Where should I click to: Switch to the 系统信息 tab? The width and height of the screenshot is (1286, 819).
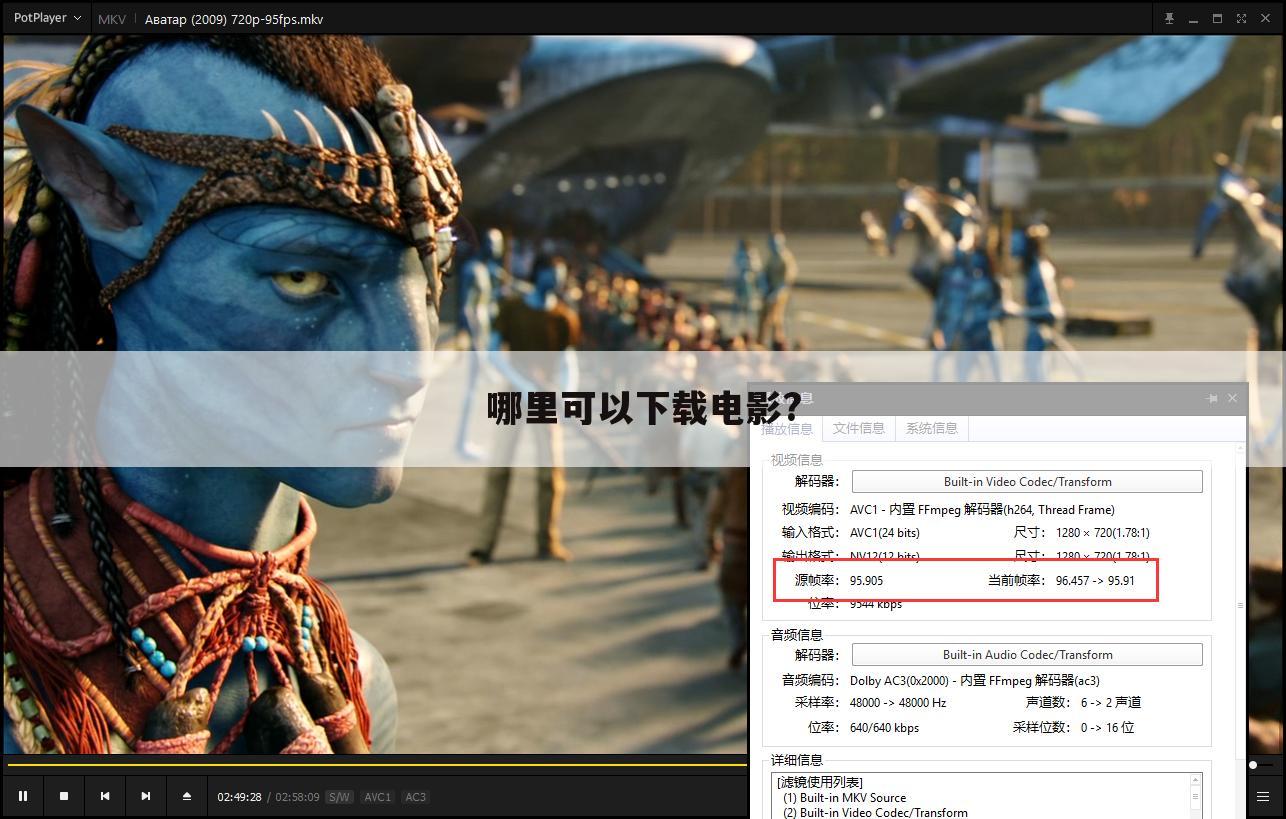[932, 428]
